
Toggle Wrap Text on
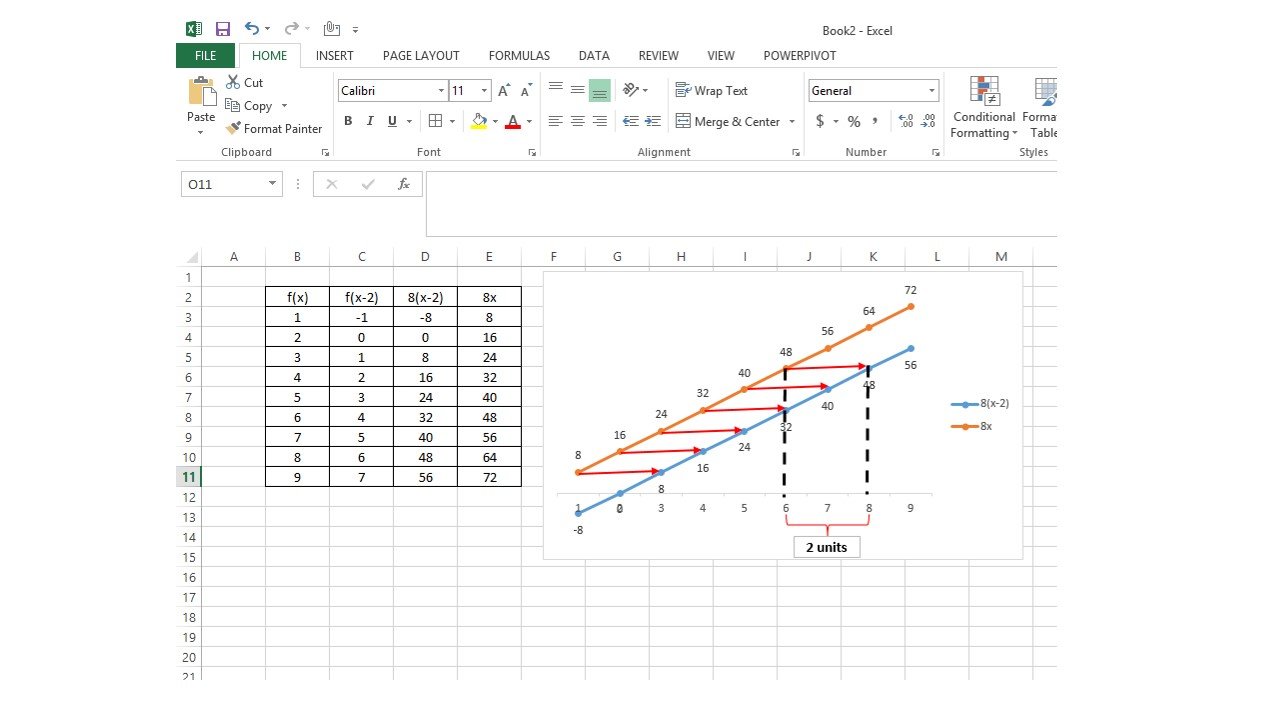coord(711,90)
